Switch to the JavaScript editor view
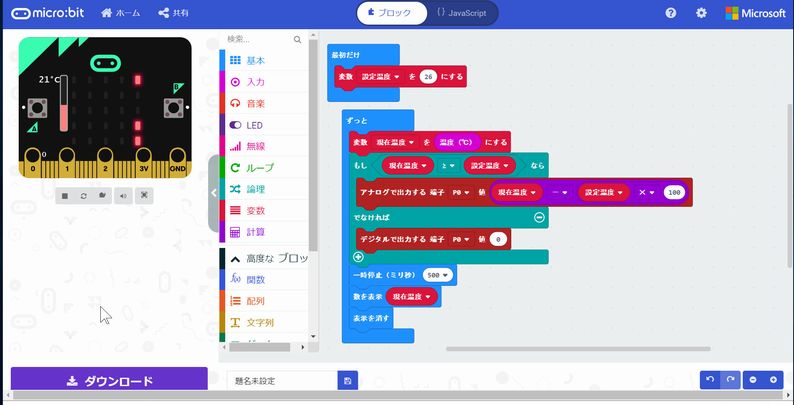The width and height of the screenshot is (794, 405). (461, 13)
